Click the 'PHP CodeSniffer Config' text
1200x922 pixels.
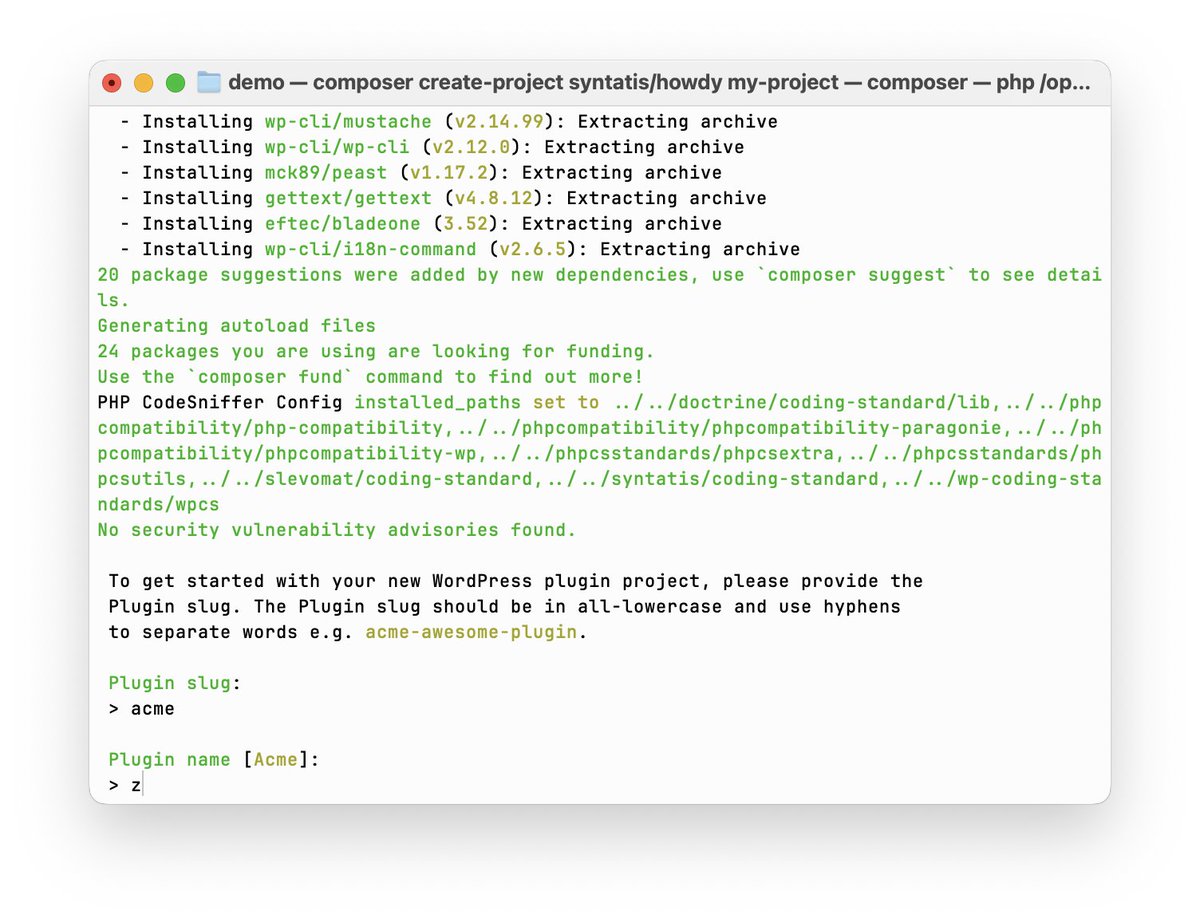point(220,402)
